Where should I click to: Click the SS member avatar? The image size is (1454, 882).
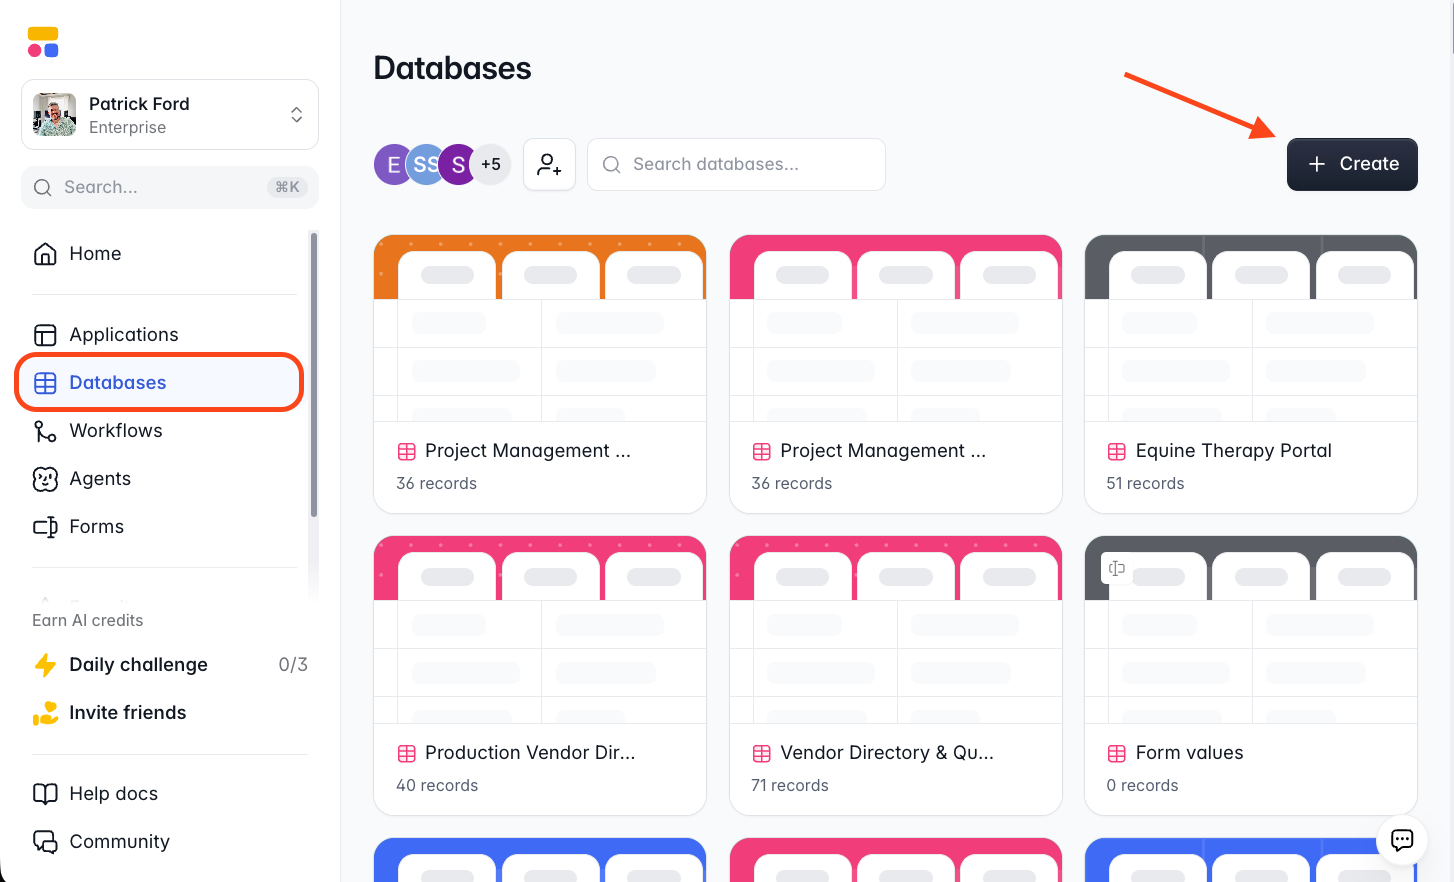(x=427, y=165)
